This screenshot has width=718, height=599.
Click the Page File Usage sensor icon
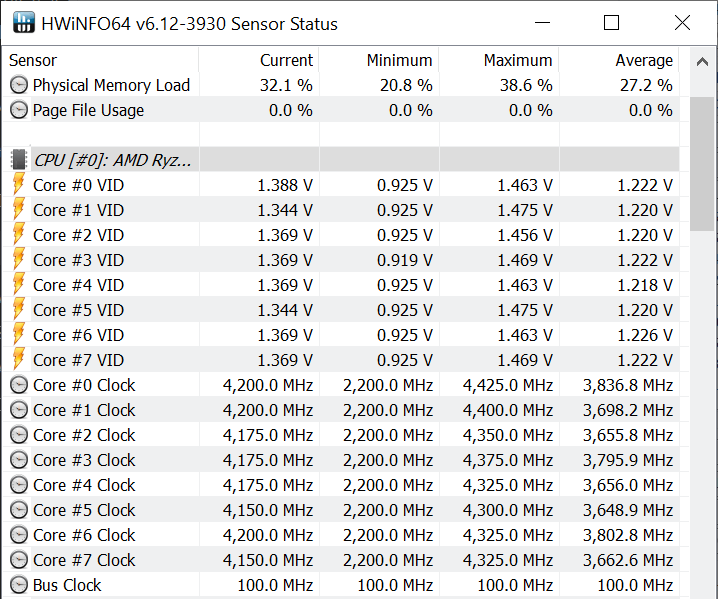tap(19, 111)
